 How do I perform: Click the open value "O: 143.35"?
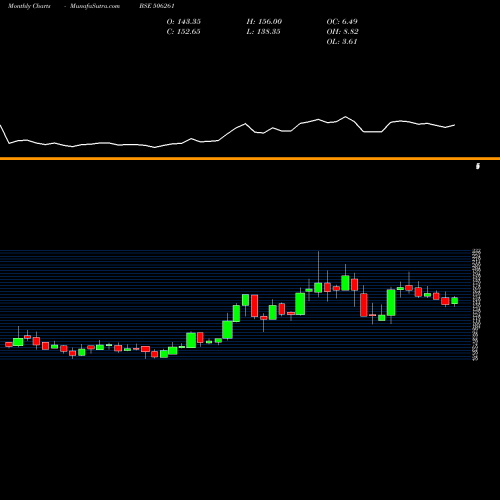click(x=184, y=22)
